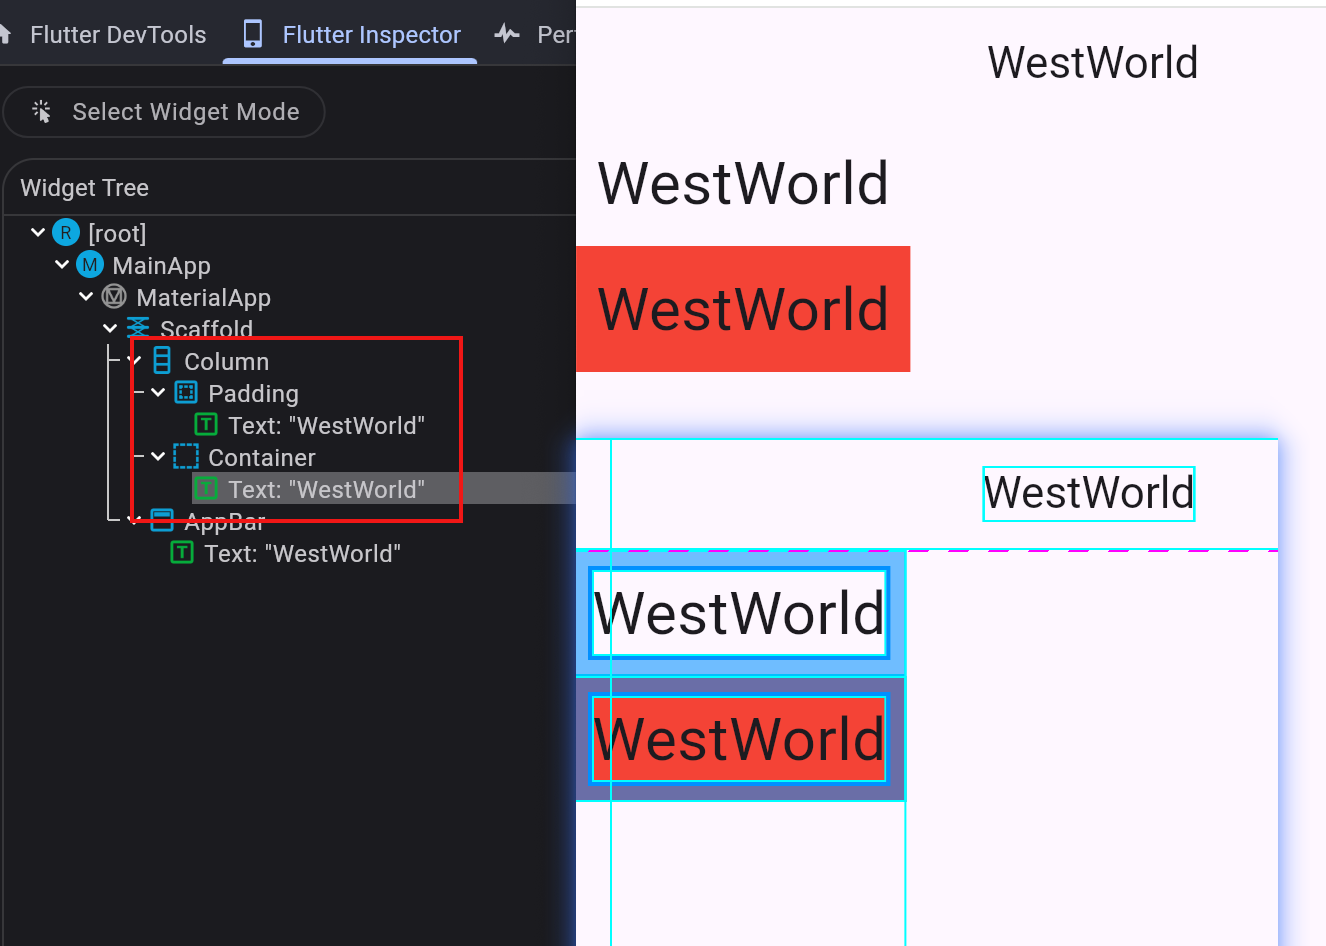Click the green Text icon under Padding
The width and height of the screenshot is (1326, 946).
[x=206, y=425]
